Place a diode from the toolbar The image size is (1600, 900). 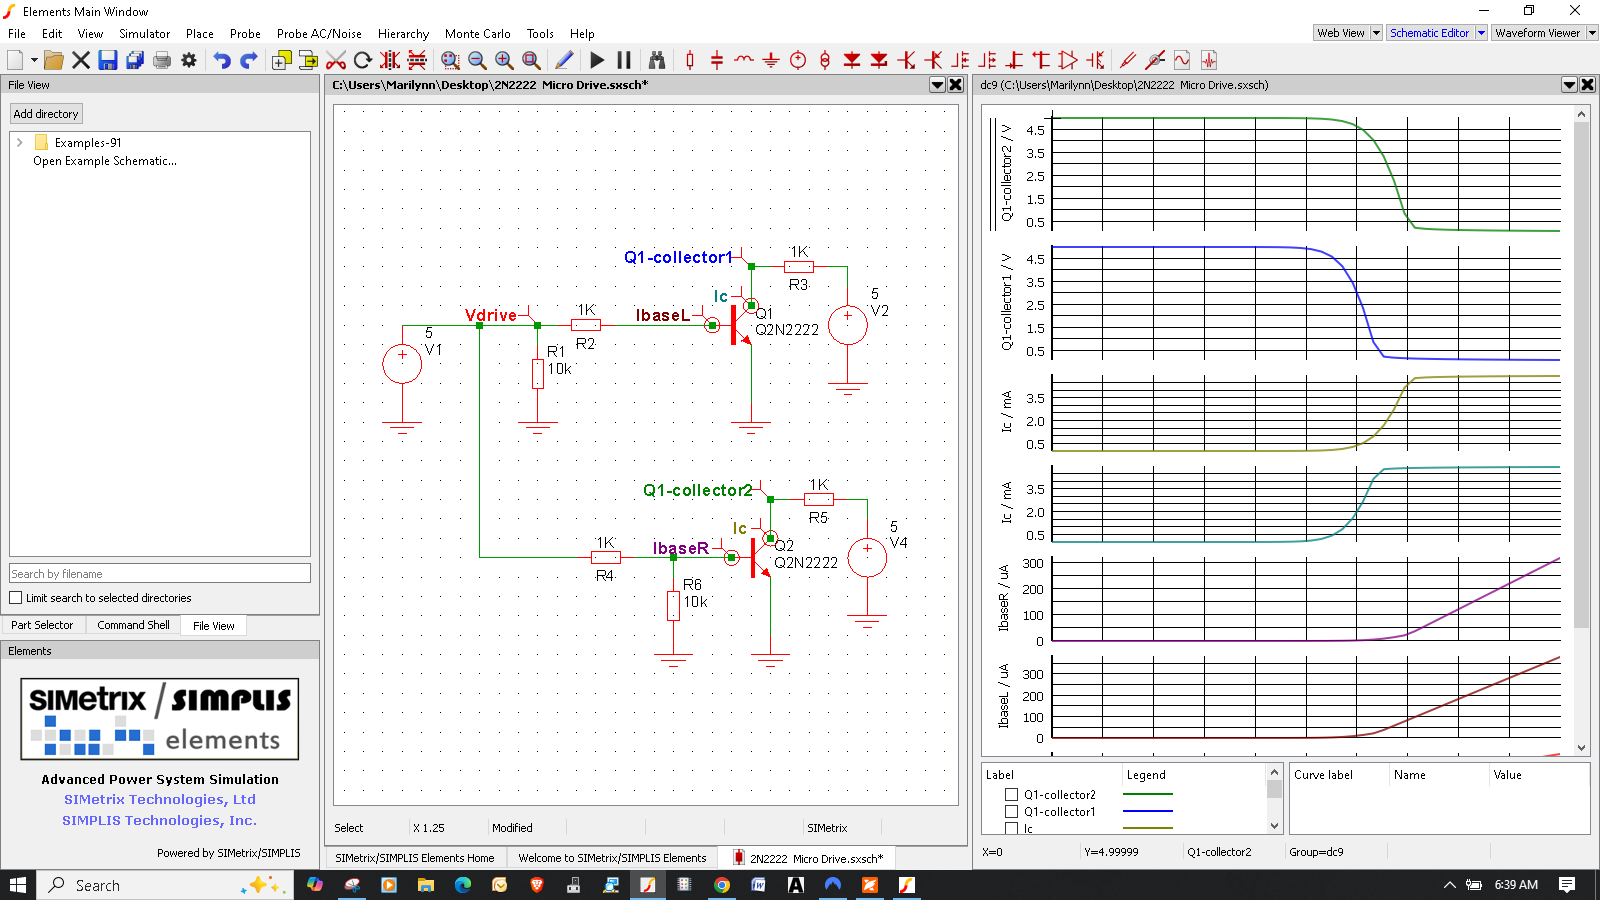coord(852,60)
